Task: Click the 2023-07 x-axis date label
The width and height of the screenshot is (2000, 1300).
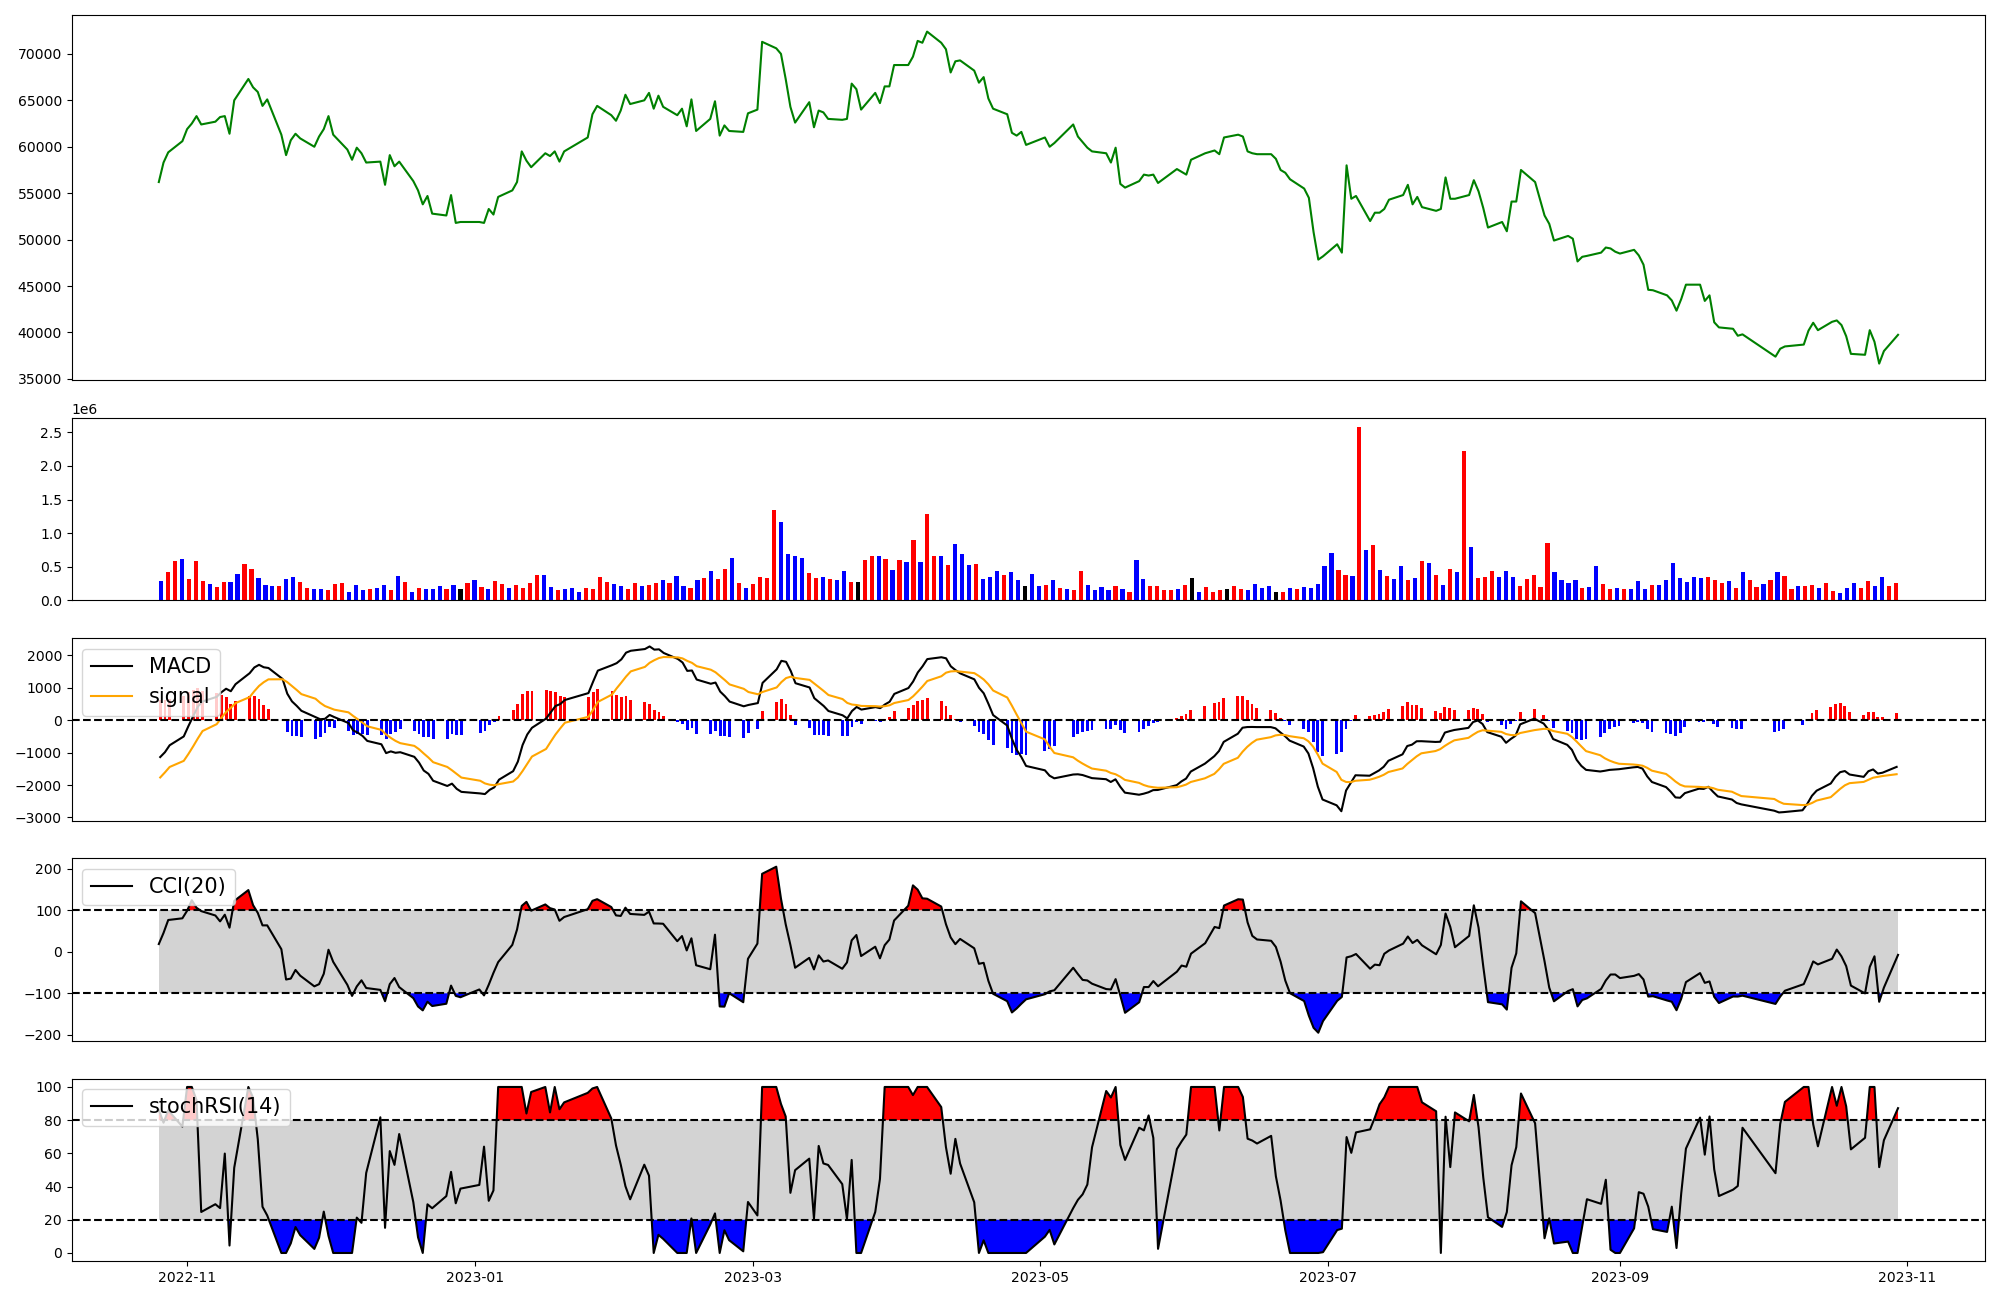Action: click(x=1327, y=1277)
